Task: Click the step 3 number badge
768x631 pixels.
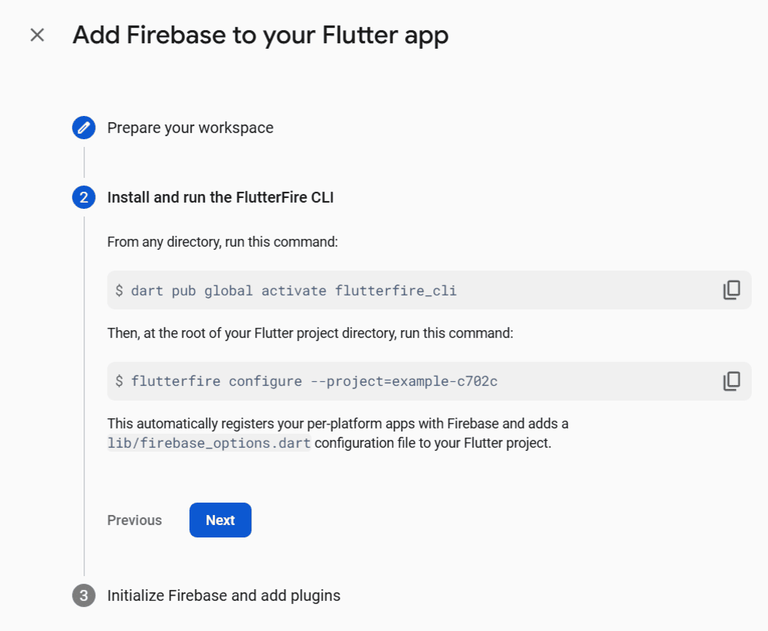Action: [84, 596]
